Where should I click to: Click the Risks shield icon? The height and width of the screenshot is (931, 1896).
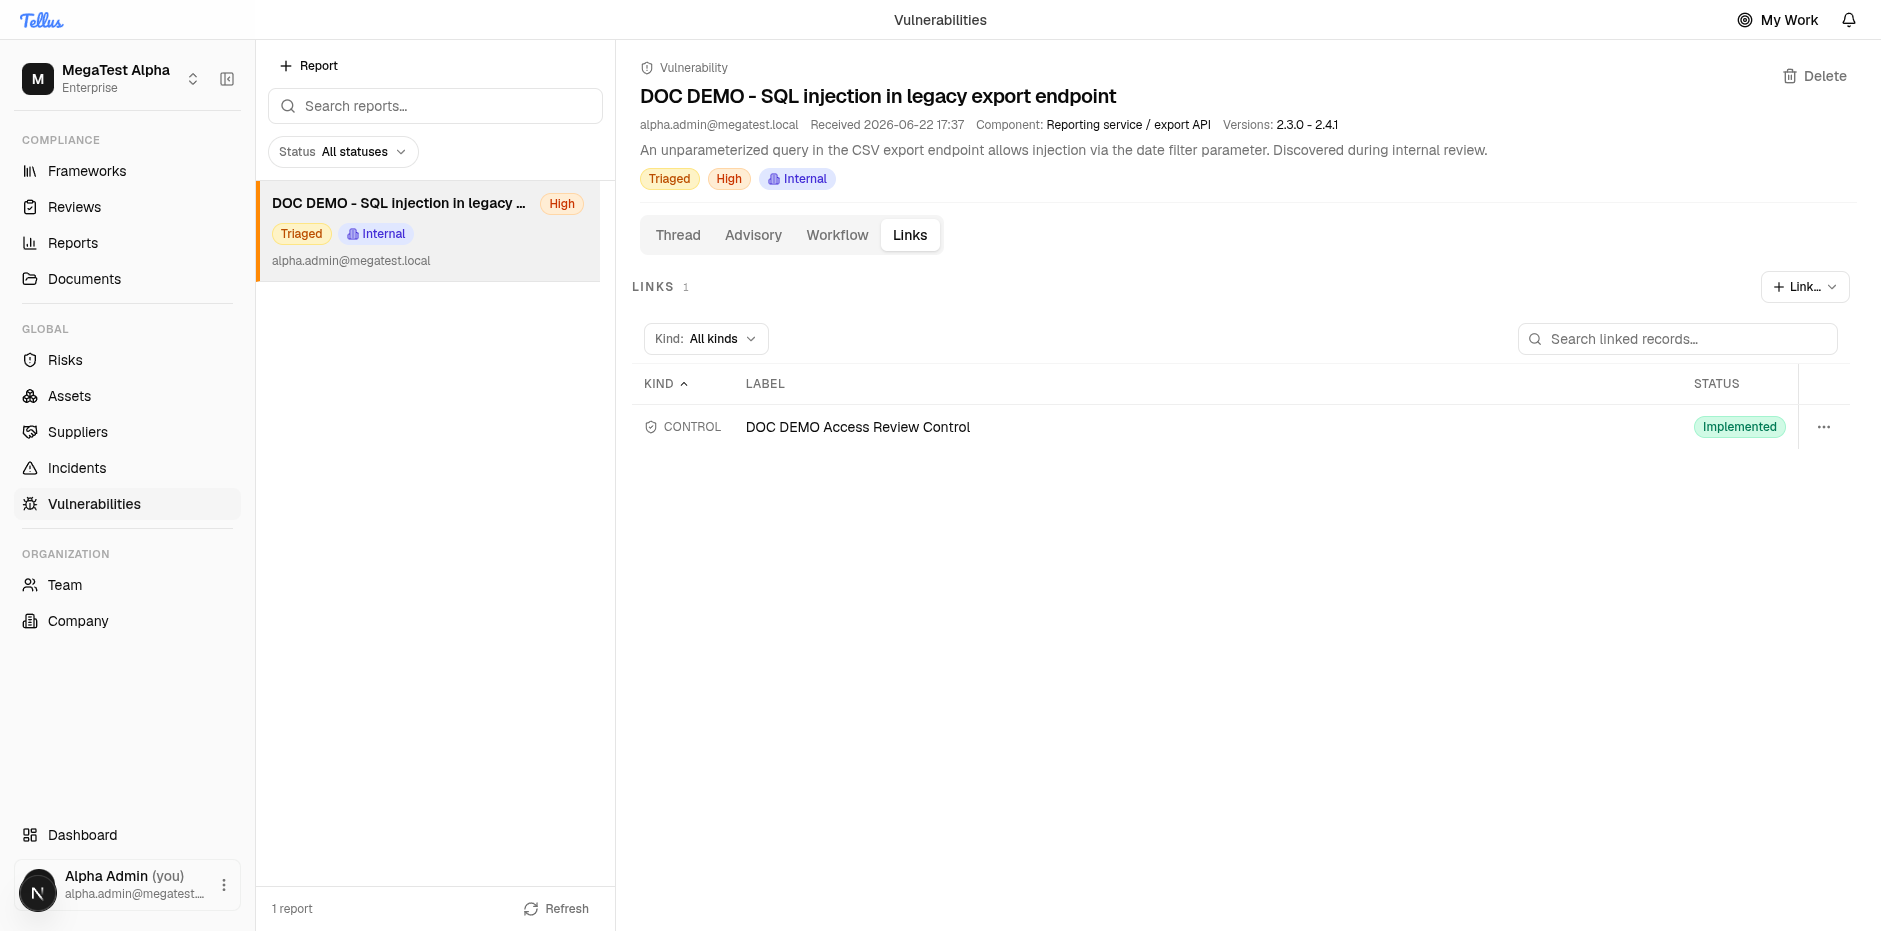click(30, 360)
